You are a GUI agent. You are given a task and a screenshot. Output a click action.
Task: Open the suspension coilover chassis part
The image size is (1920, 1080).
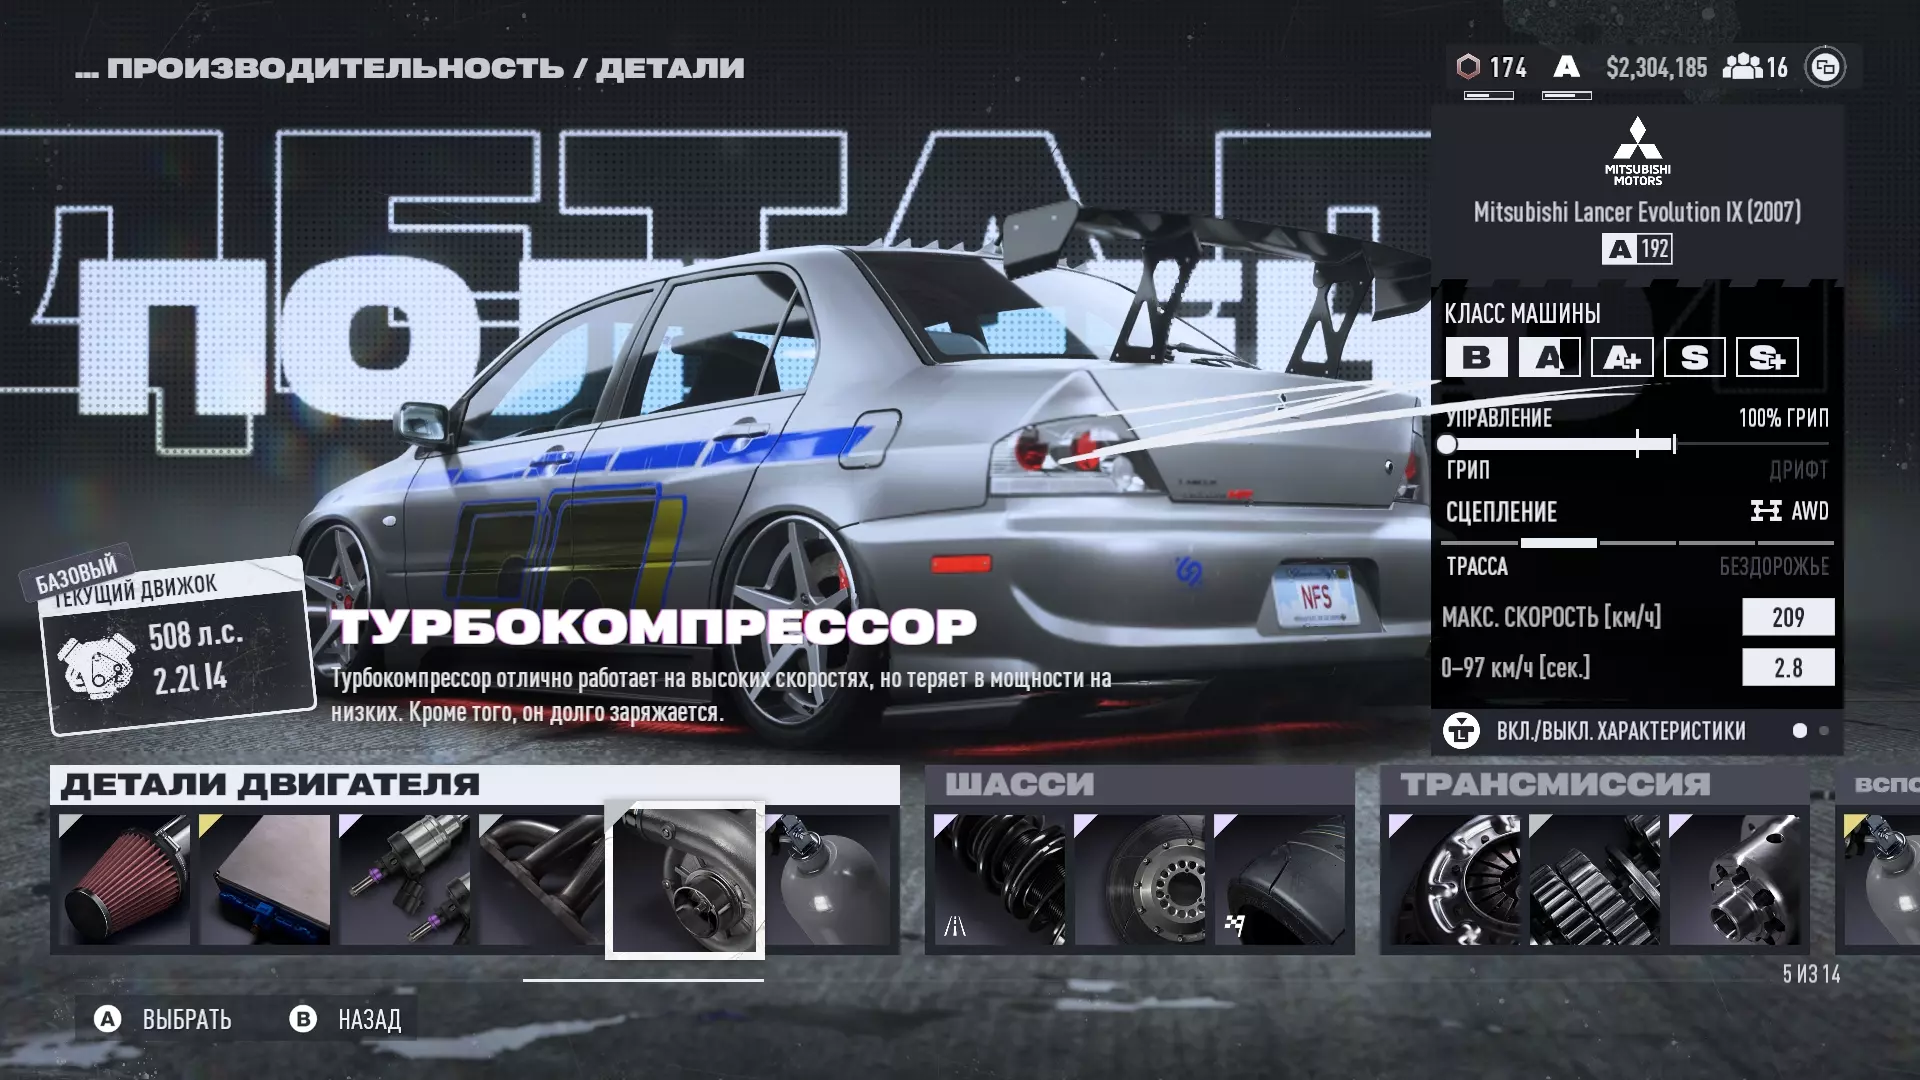(999, 879)
